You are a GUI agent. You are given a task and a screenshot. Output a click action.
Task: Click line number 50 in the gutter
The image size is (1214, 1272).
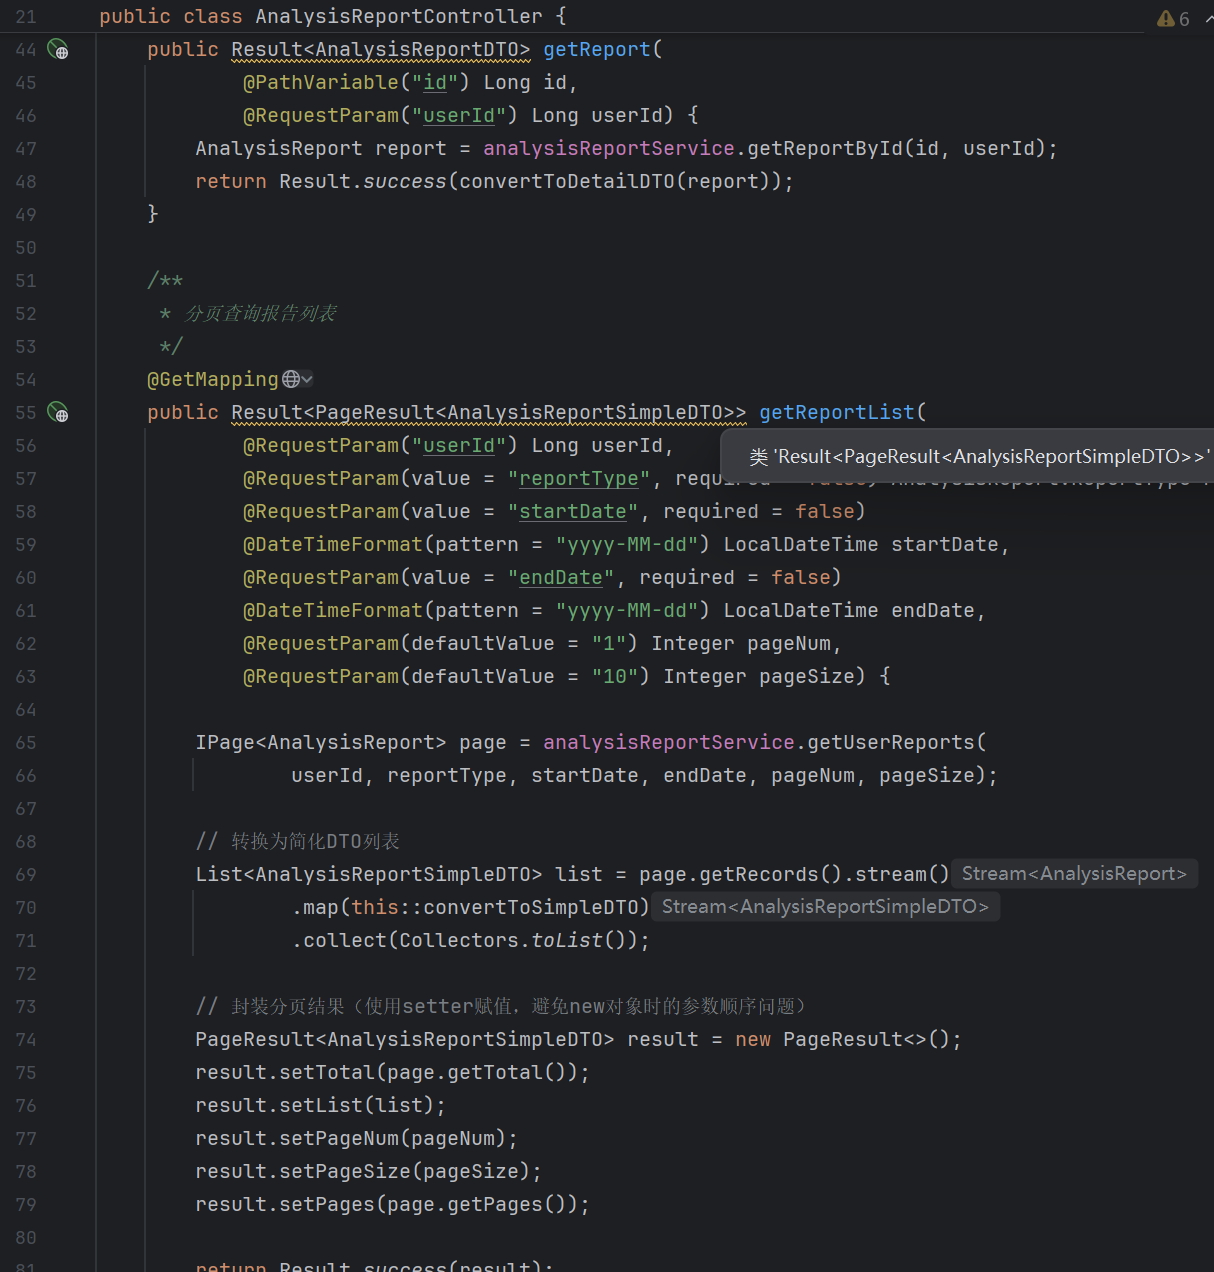point(26,248)
